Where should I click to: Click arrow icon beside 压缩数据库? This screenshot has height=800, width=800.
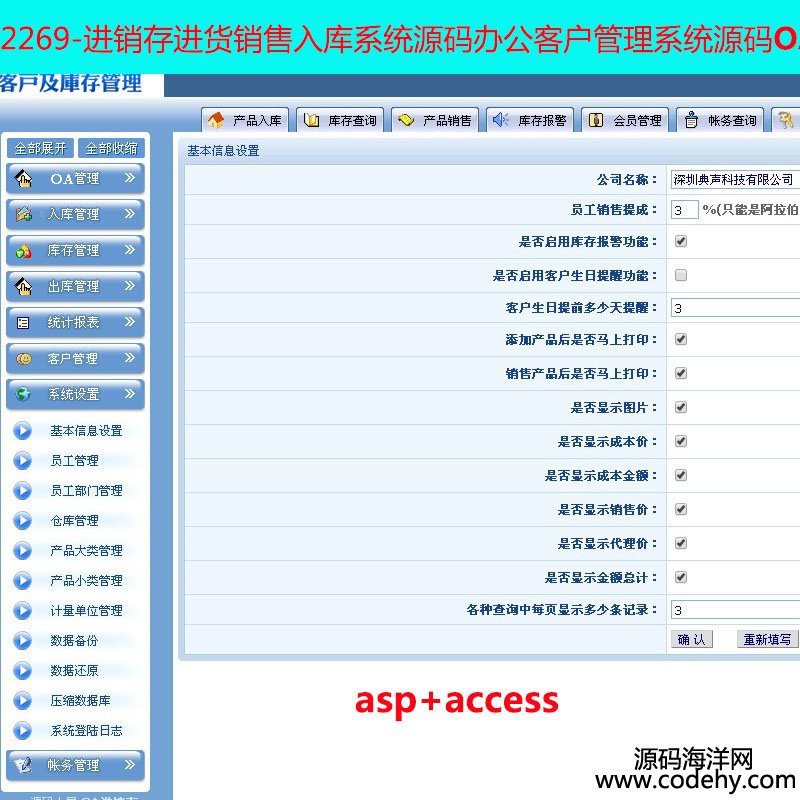coord(22,701)
